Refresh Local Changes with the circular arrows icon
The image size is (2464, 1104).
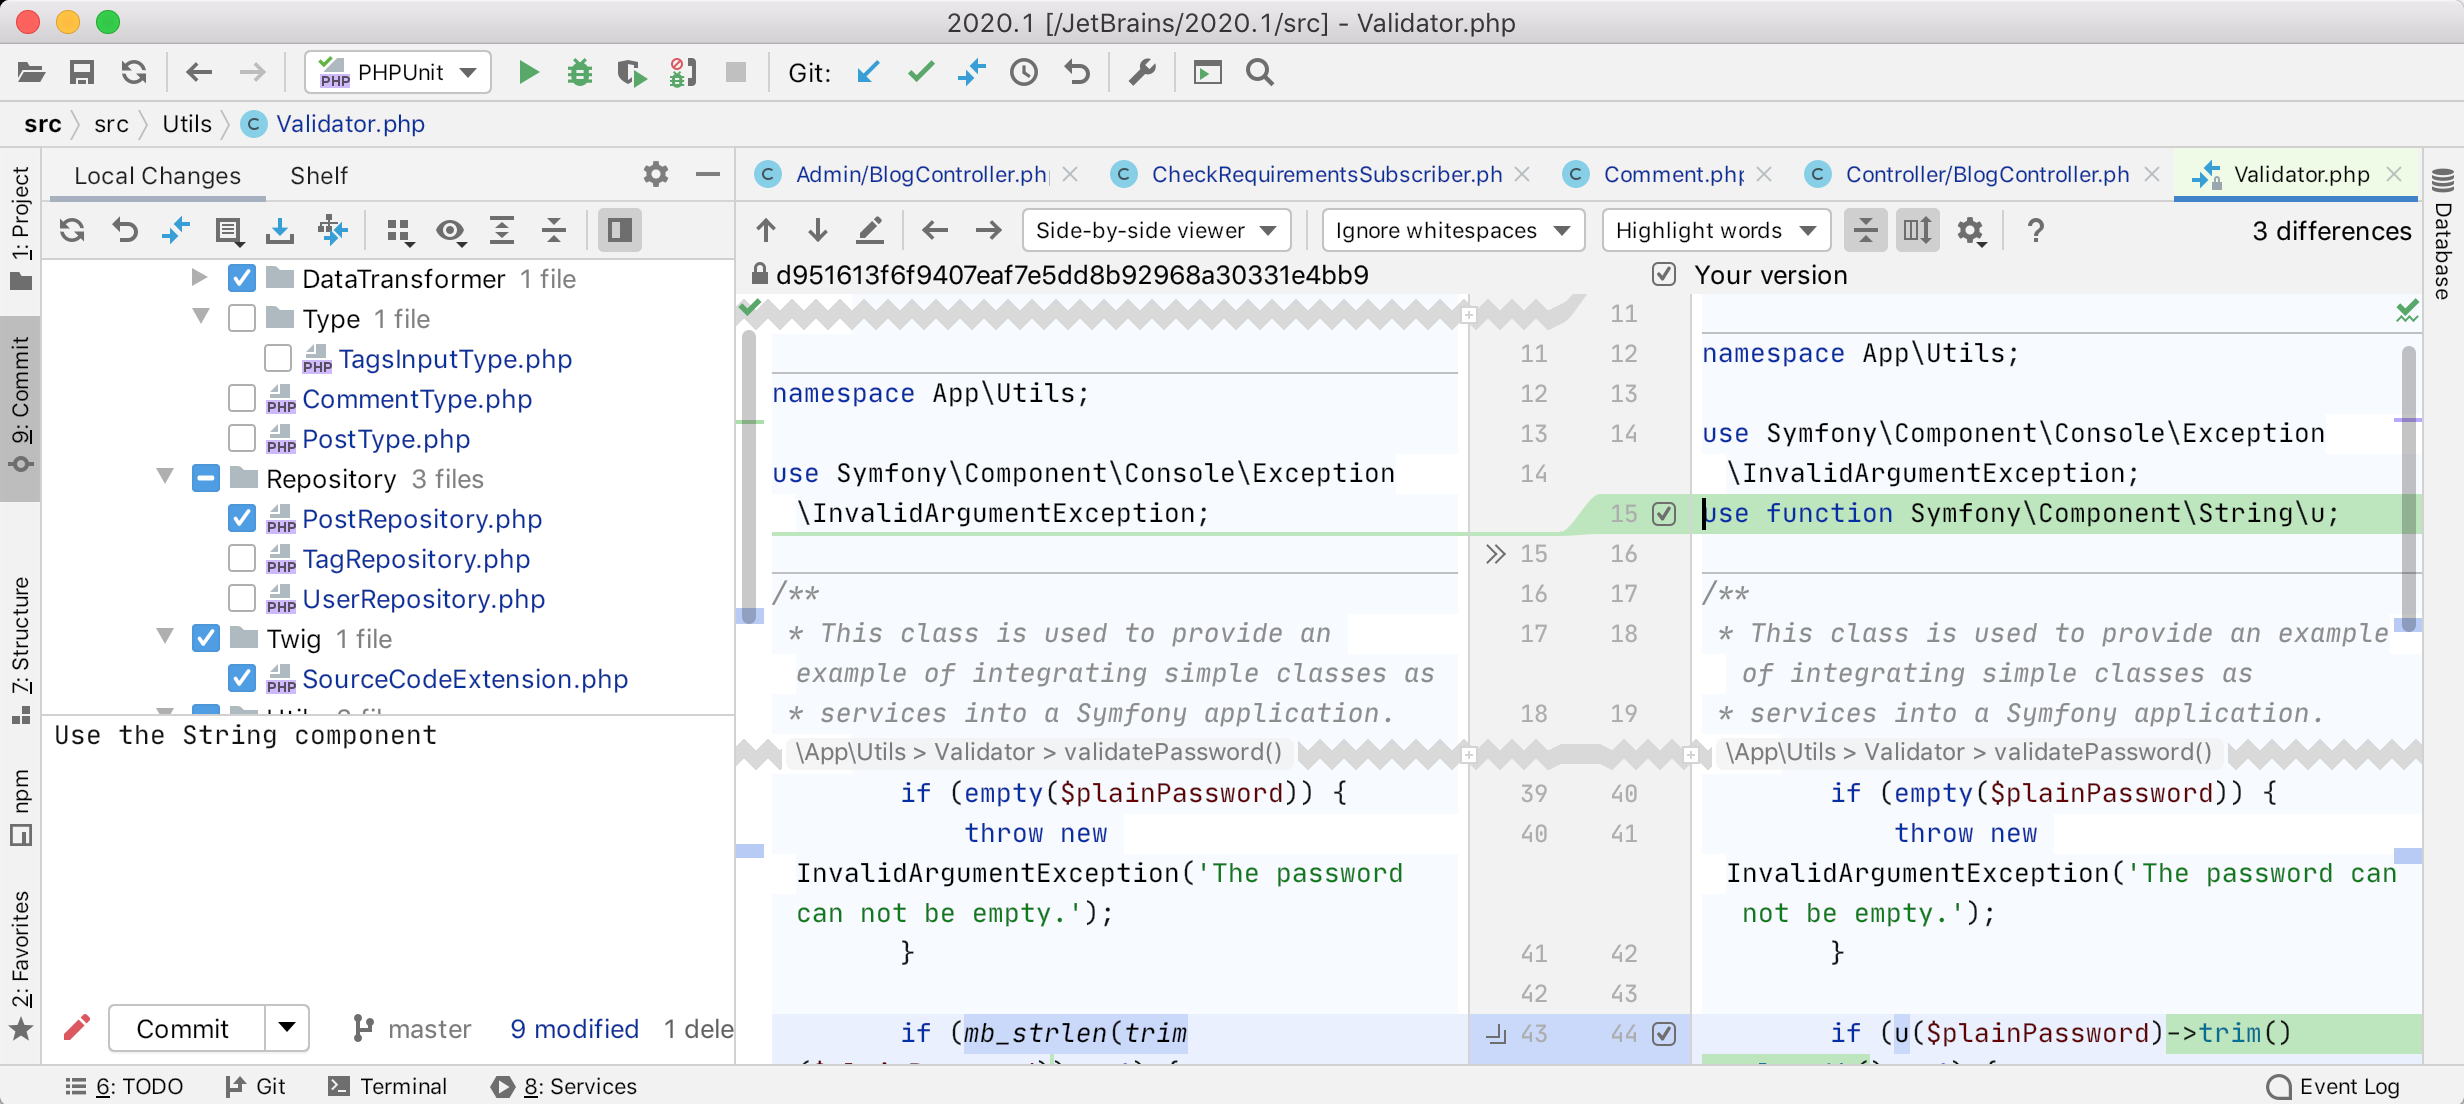pos(72,231)
